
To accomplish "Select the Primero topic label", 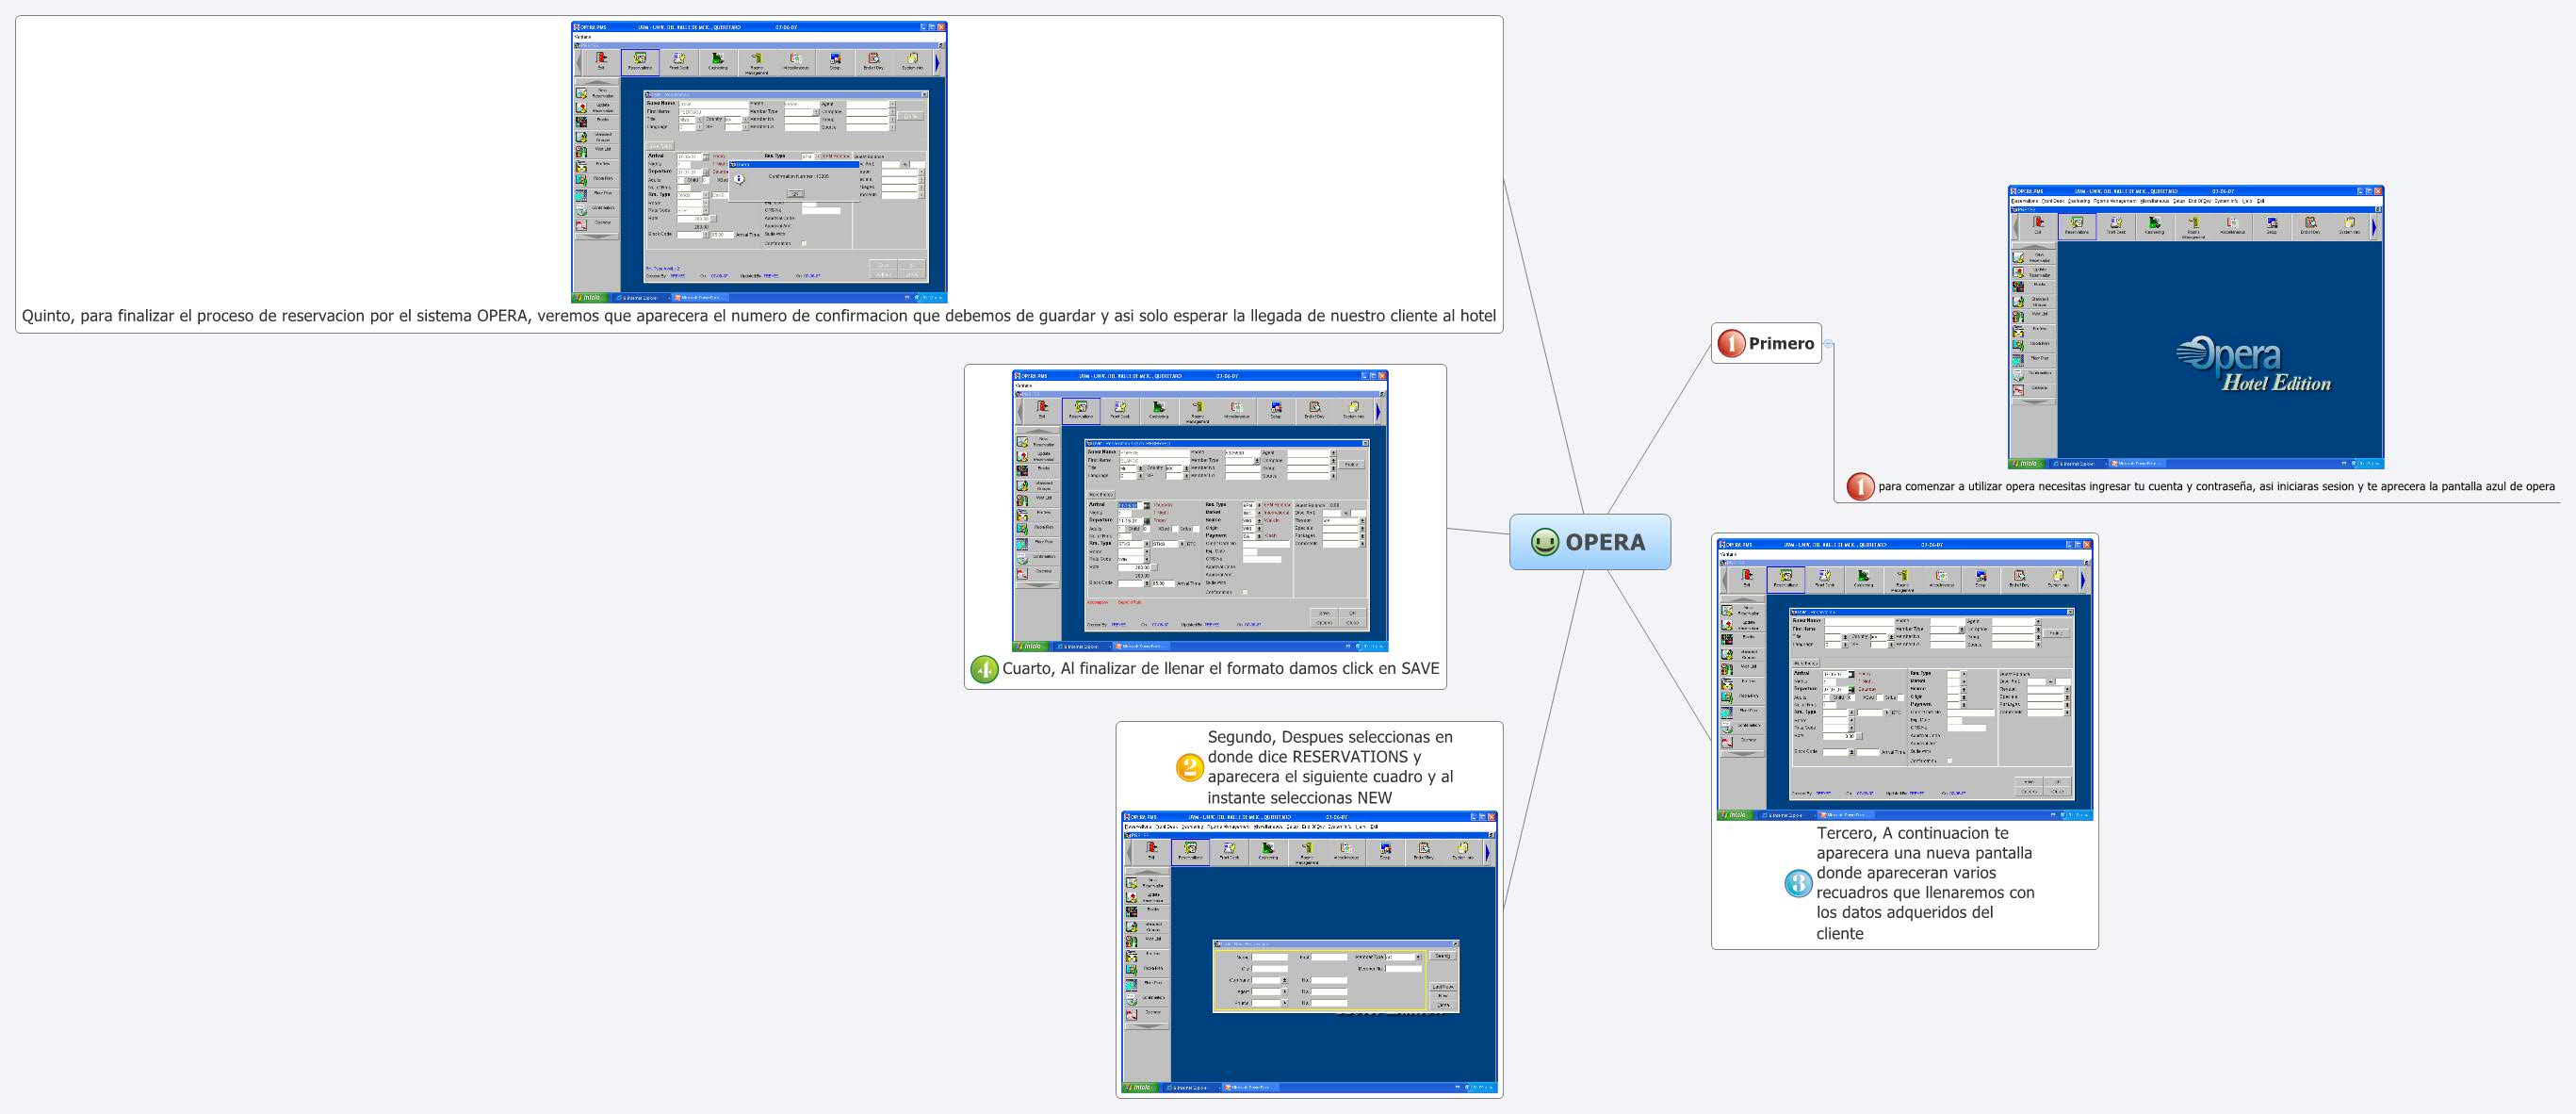I will (1781, 343).
